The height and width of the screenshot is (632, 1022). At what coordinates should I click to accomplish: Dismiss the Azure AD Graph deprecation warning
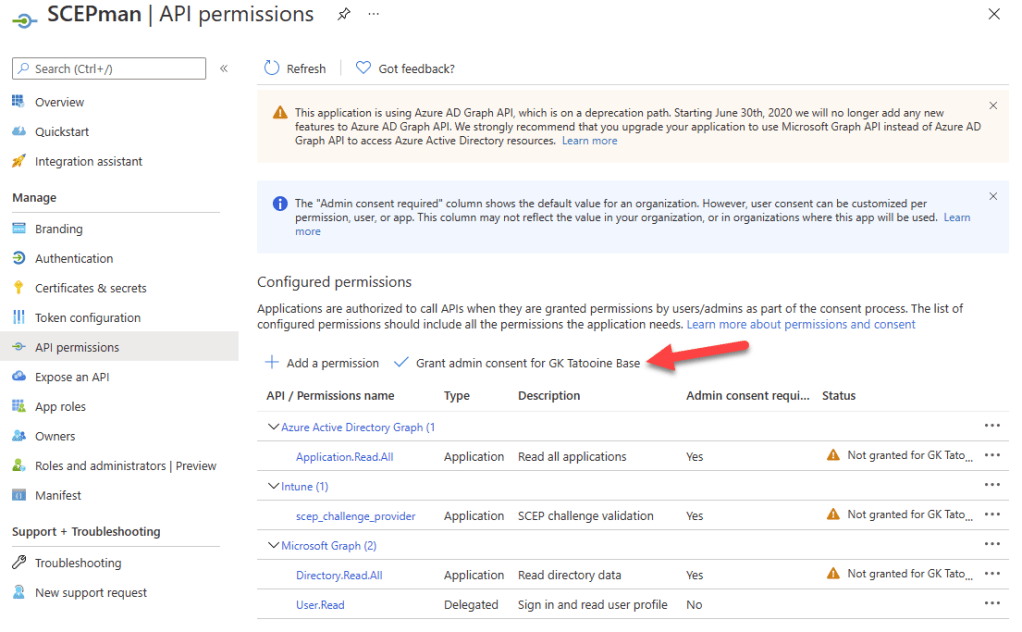pyautogui.click(x=993, y=105)
